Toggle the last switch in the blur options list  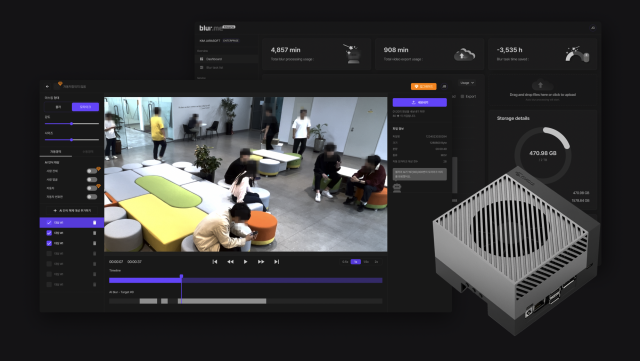92,197
